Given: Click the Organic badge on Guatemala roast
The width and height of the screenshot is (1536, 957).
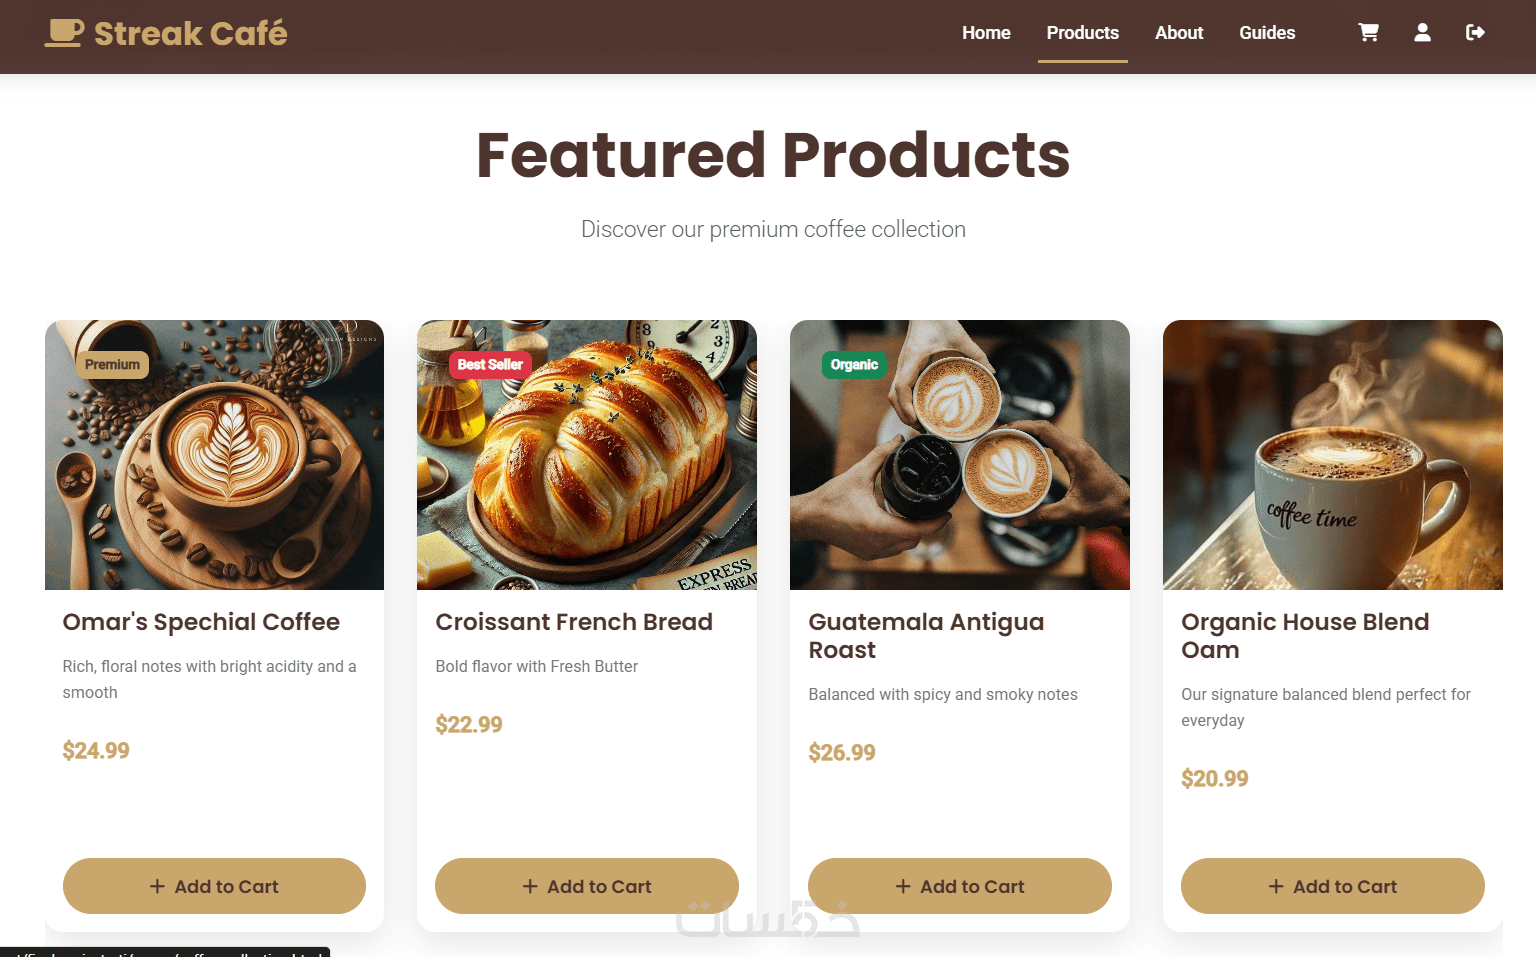Looking at the screenshot, I should pyautogui.click(x=854, y=365).
